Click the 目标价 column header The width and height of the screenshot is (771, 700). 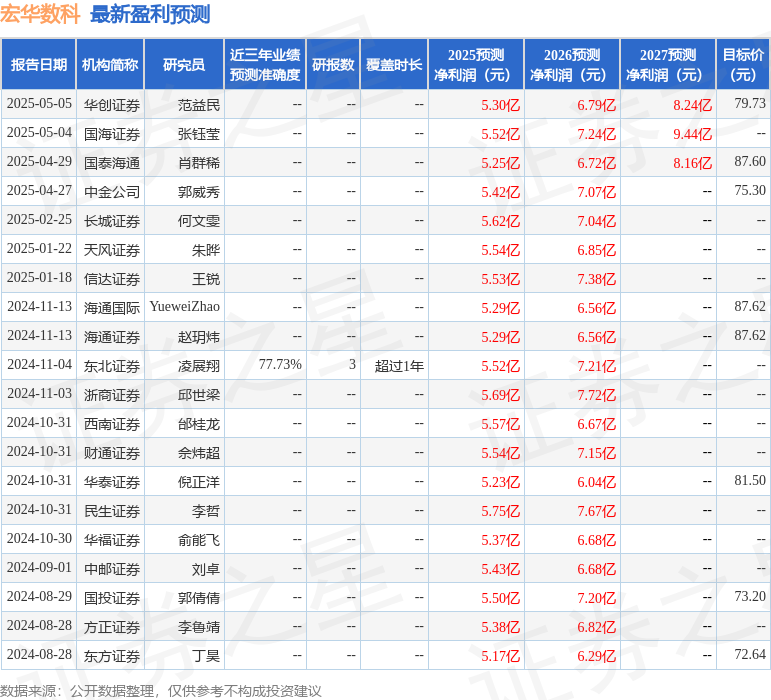tap(743, 64)
